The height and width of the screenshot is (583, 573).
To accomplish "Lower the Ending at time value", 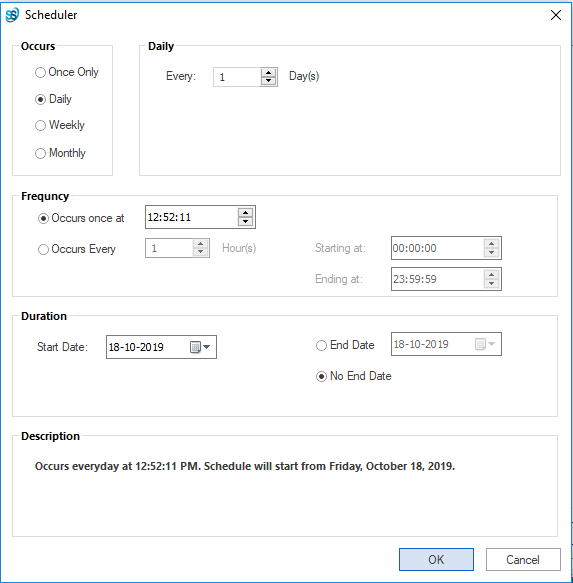I will coord(492,283).
